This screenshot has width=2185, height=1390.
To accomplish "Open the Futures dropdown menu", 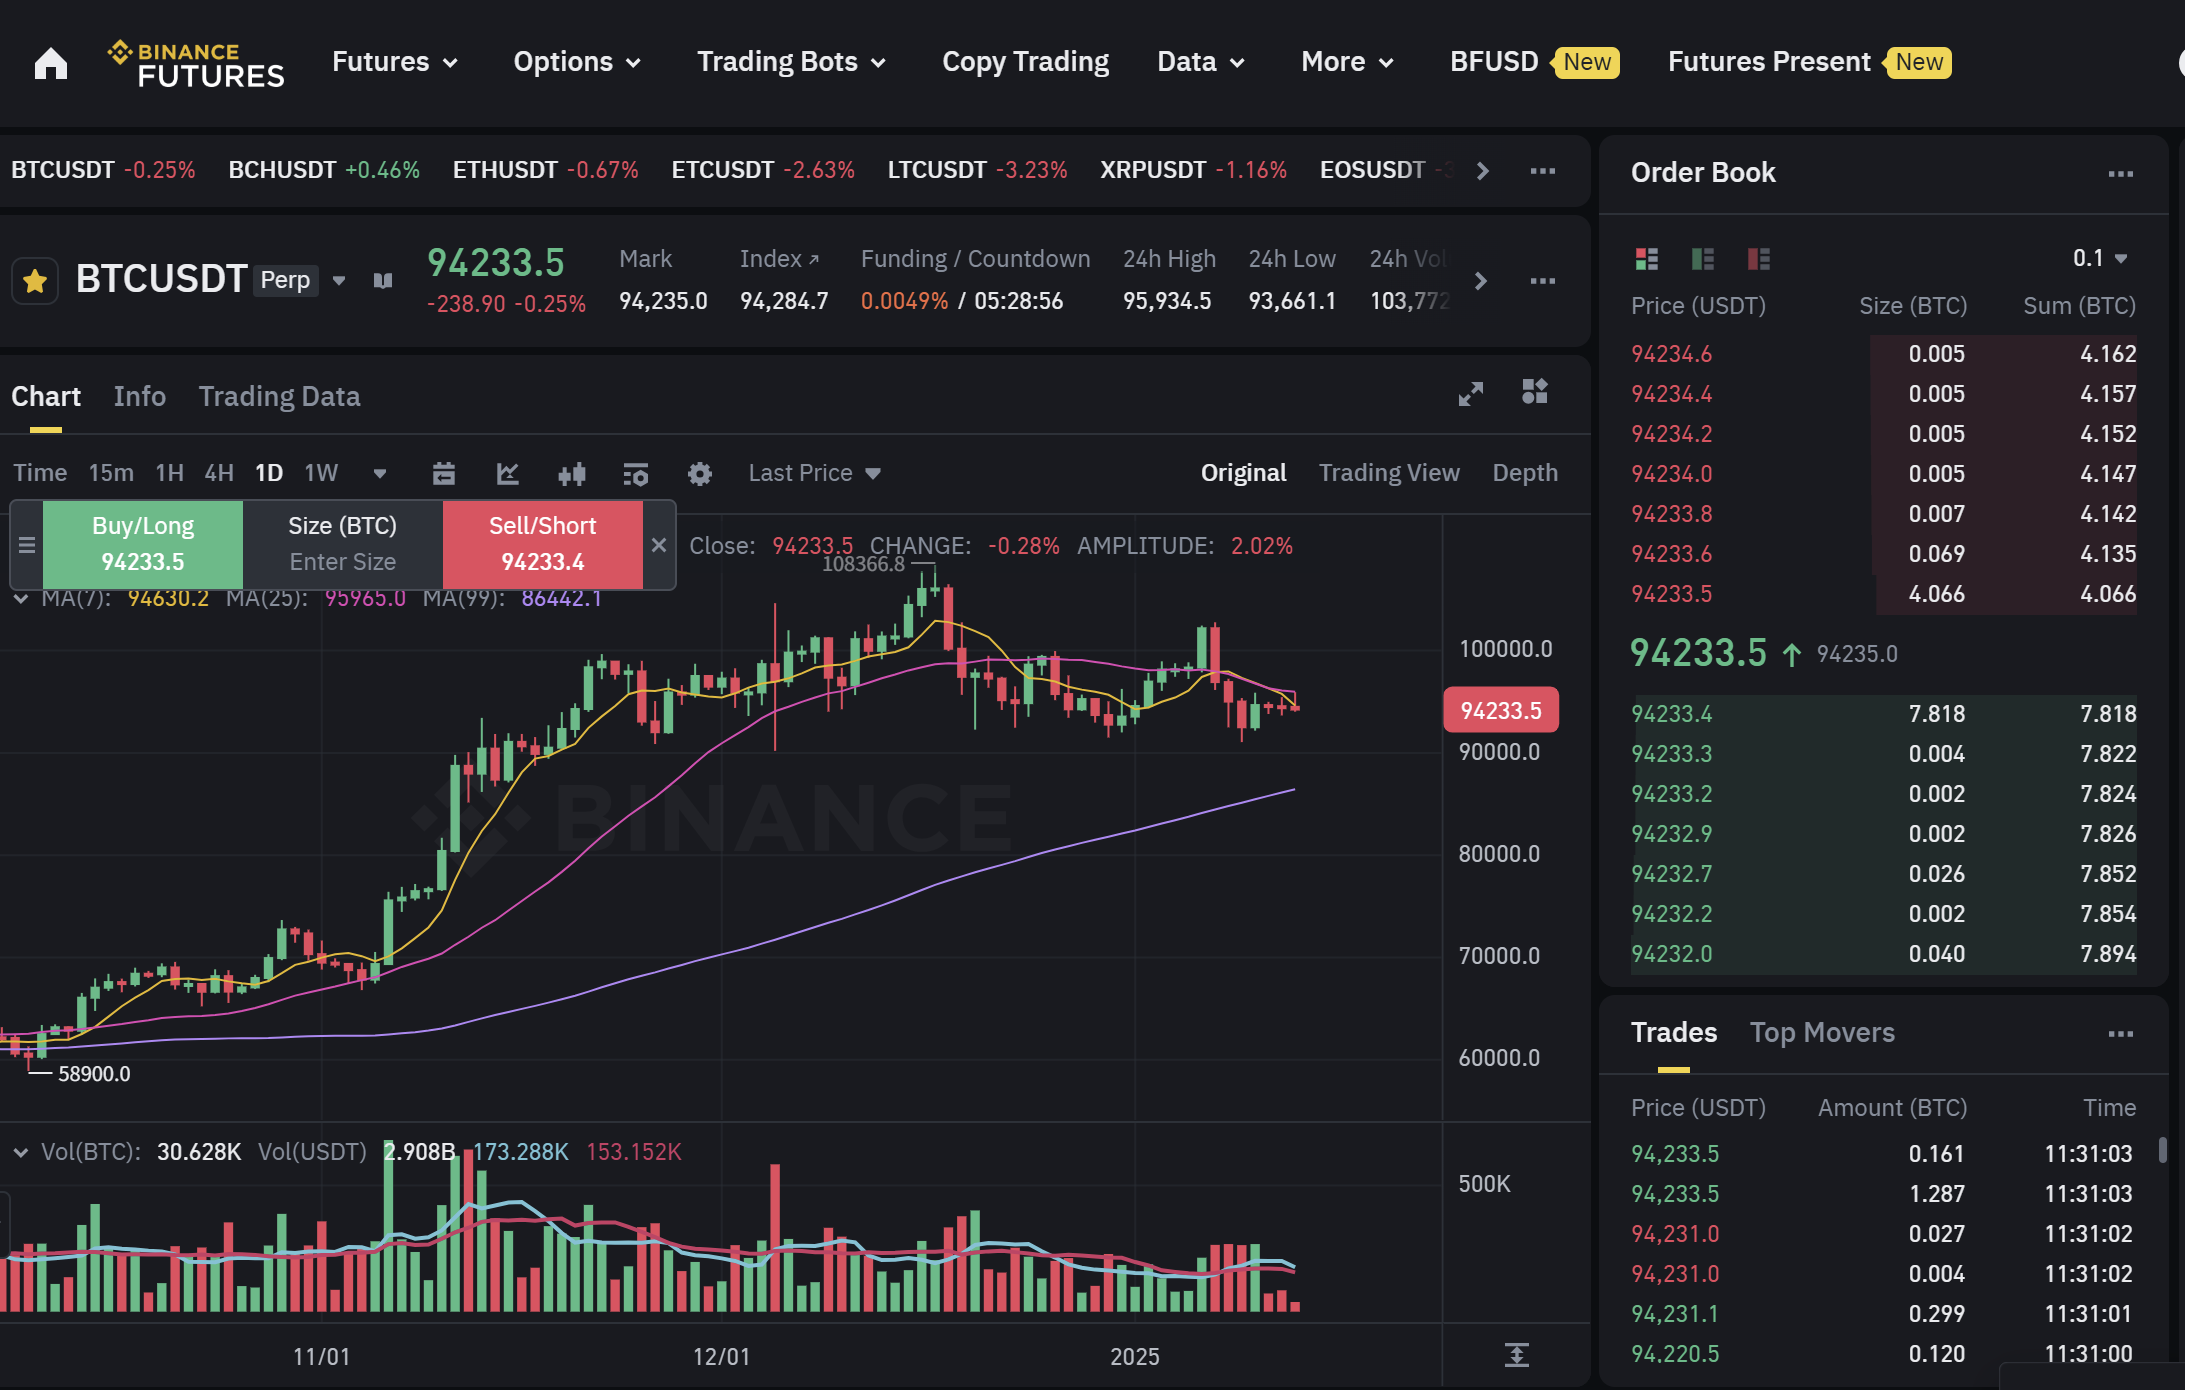I will pos(394,62).
